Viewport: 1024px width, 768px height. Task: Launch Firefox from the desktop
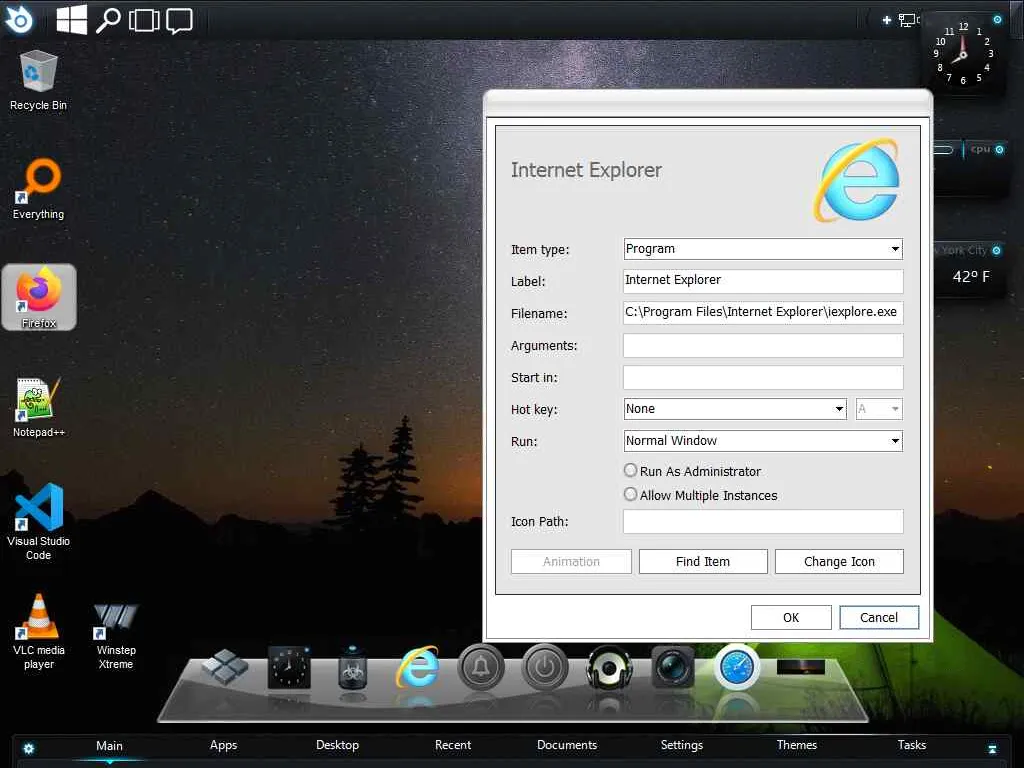pos(39,297)
